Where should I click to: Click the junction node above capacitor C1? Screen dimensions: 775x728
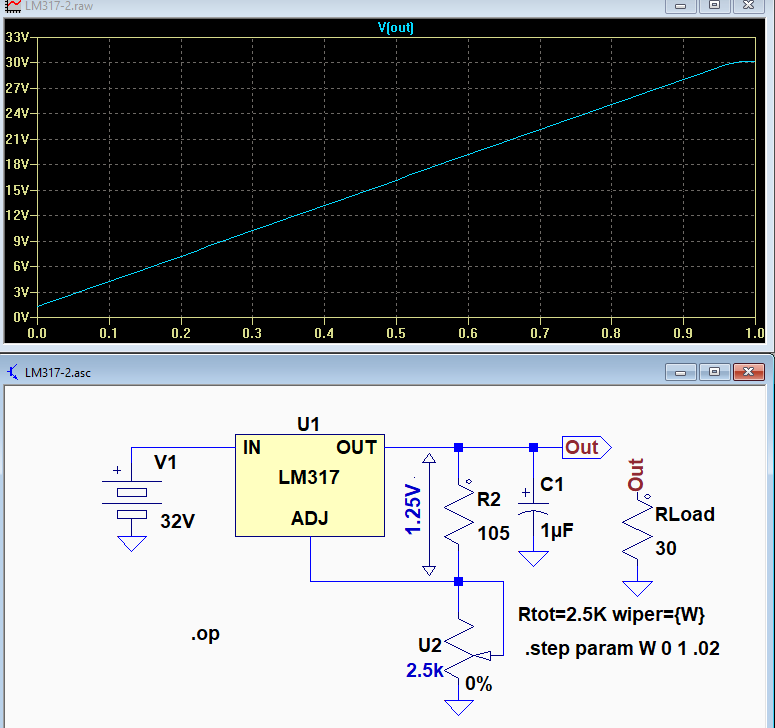point(533,447)
